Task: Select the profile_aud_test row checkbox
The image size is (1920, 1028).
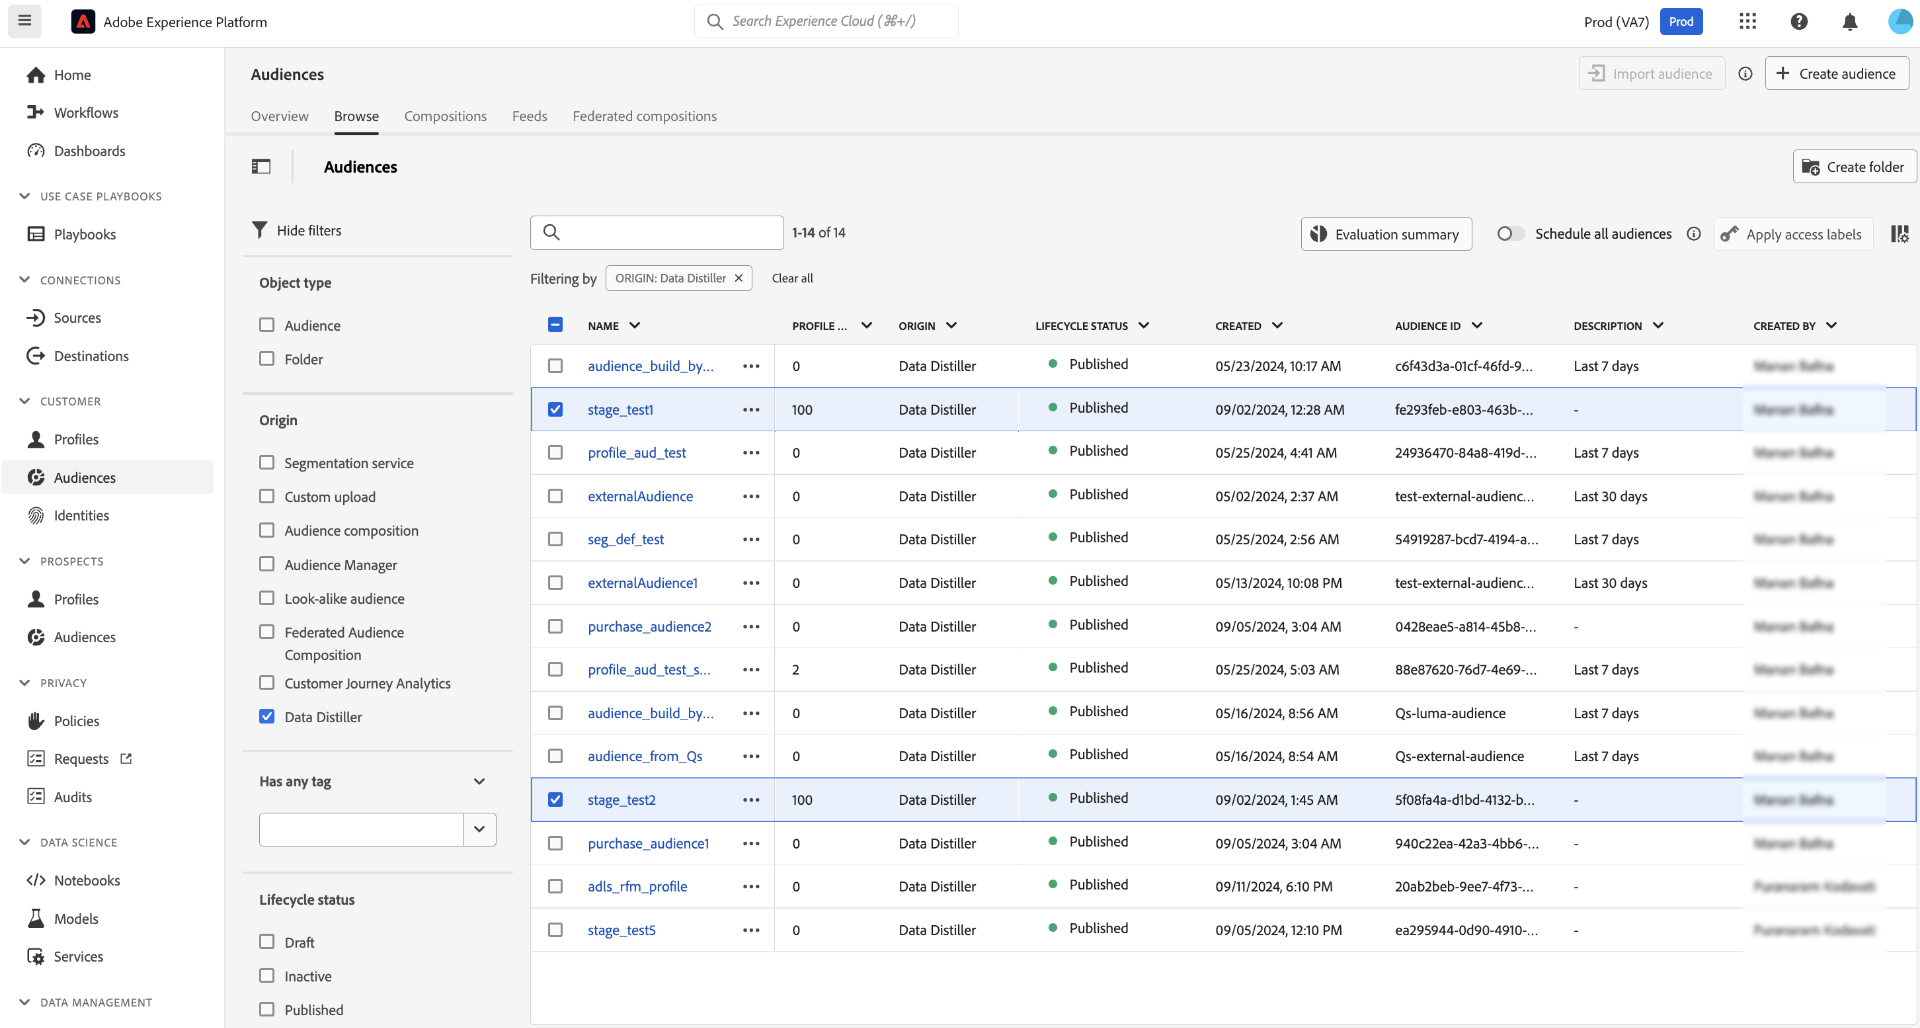Action: [555, 453]
